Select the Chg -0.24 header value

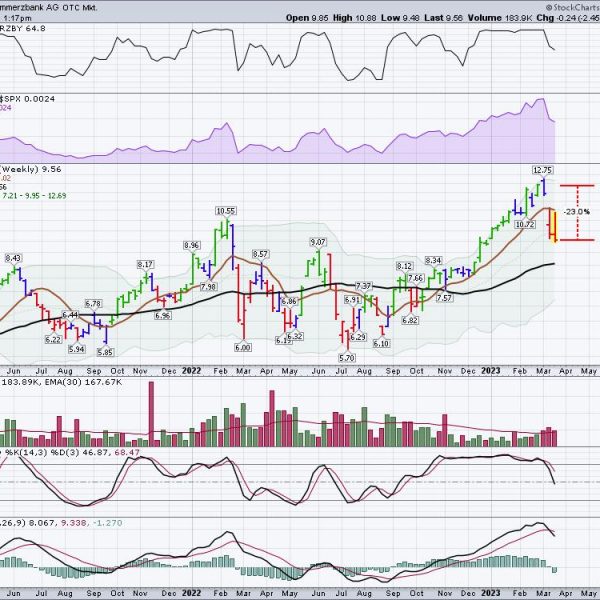tap(558, 18)
